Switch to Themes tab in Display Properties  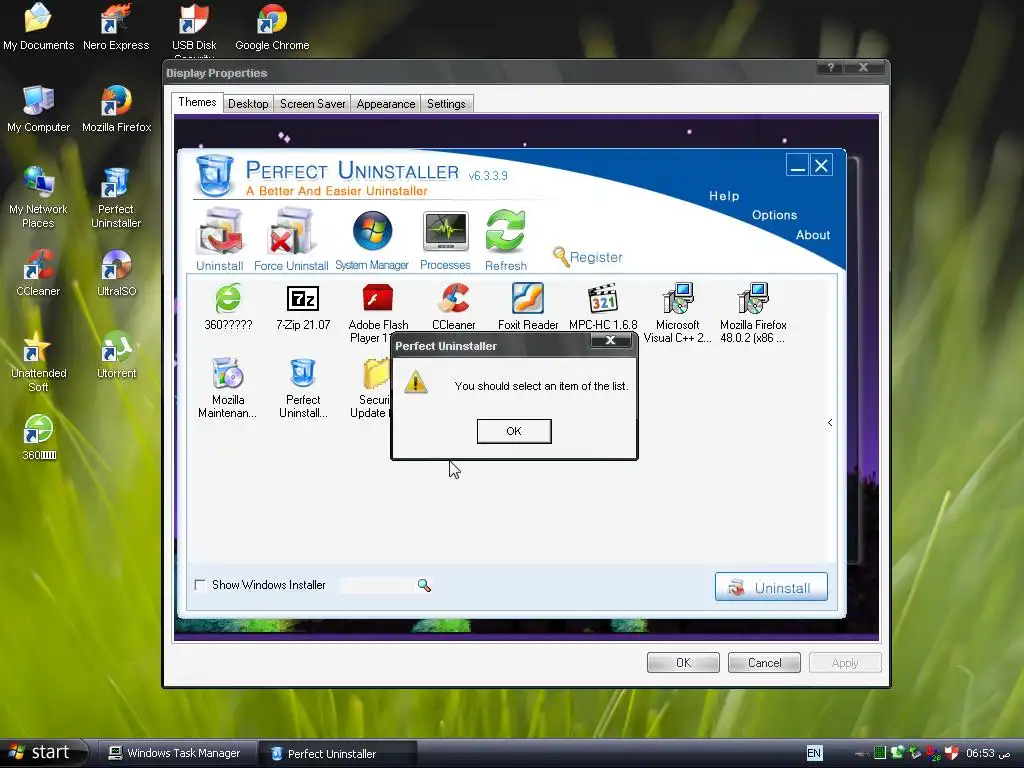pyautogui.click(x=197, y=103)
